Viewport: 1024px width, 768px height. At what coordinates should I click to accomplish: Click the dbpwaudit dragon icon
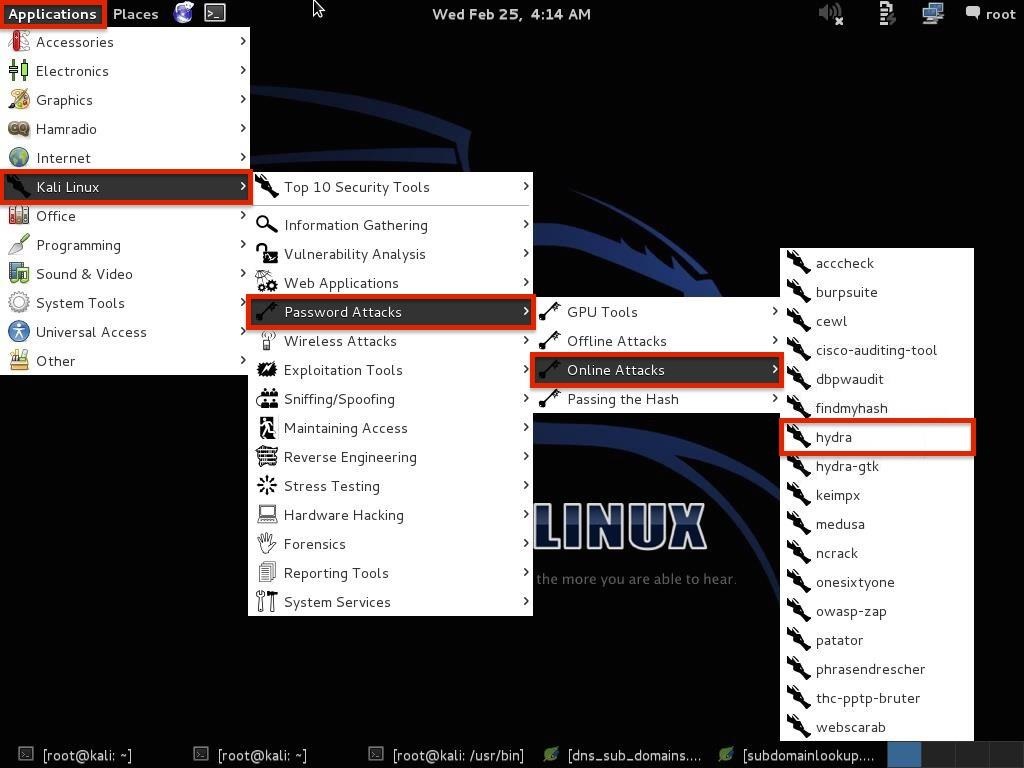tap(798, 379)
